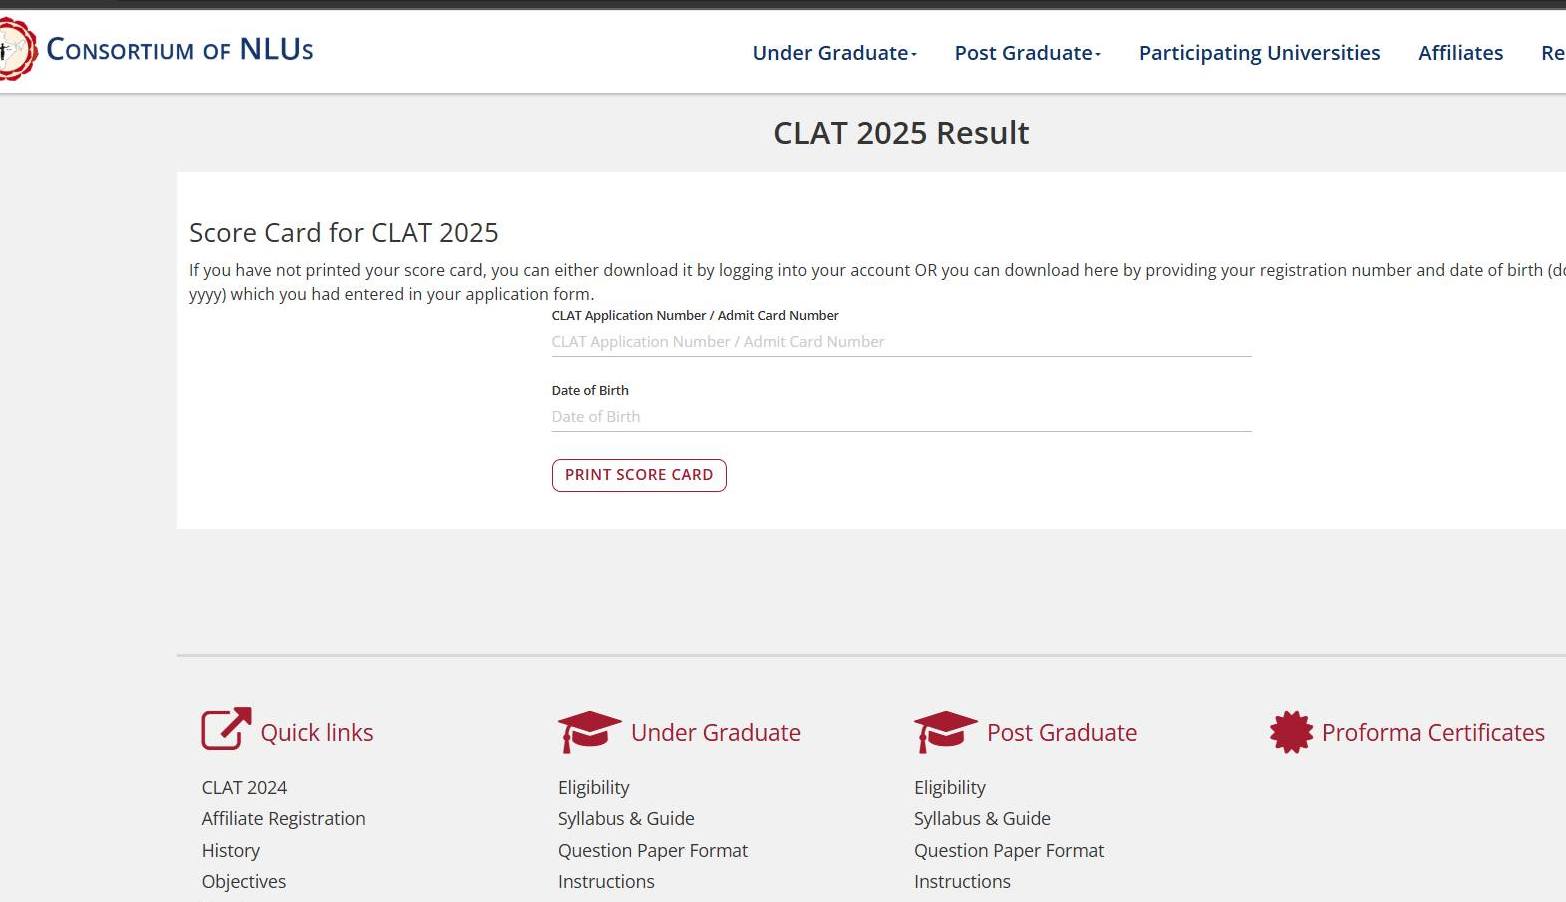Image resolution: width=1566 pixels, height=902 pixels.
Task: Open Eligibility under Post Graduate
Action: [949, 788]
